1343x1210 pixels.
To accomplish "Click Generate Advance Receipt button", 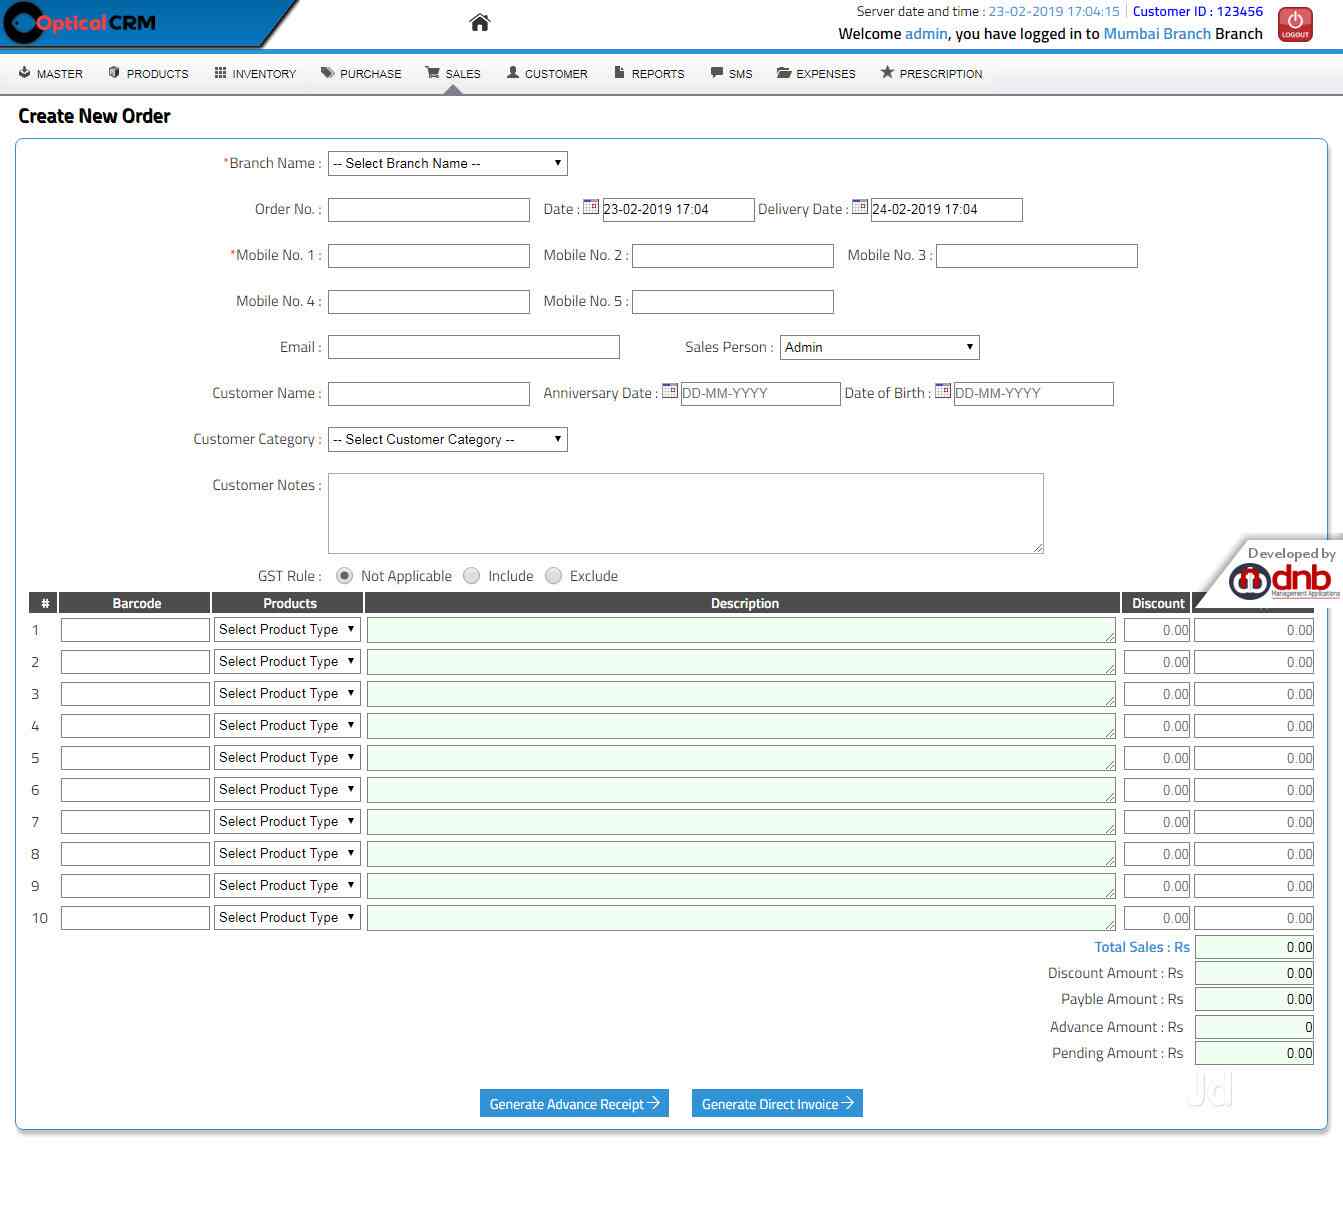I will pos(574,1104).
